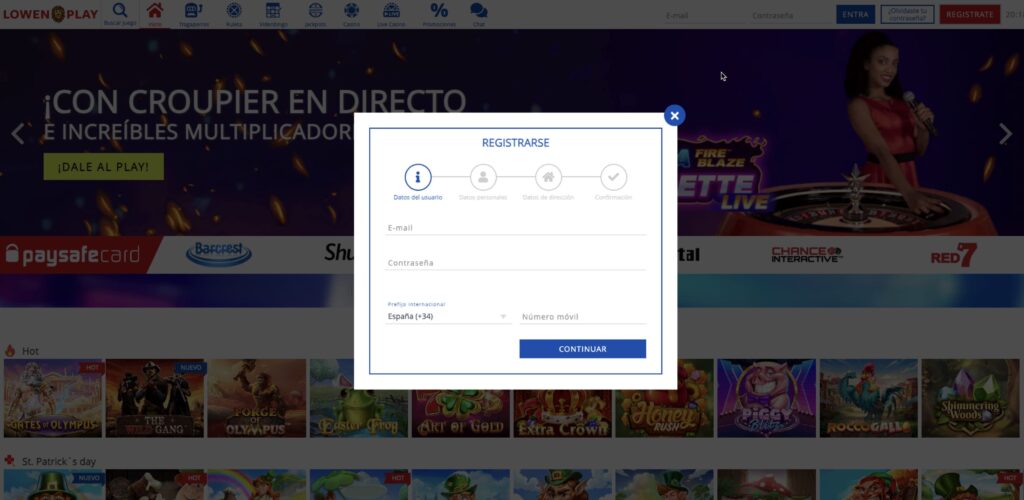
Task: Open the Forge of Olympus game thumbnail
Action: [257, 398]
